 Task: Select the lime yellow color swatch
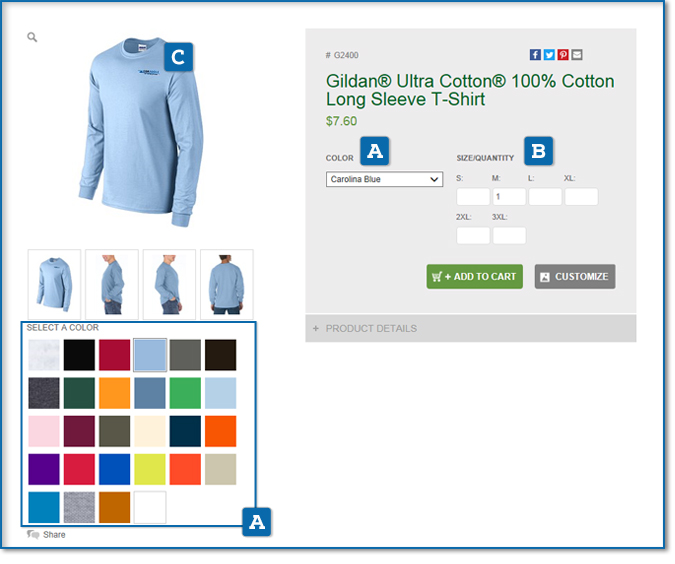click(x=150, y=469)
